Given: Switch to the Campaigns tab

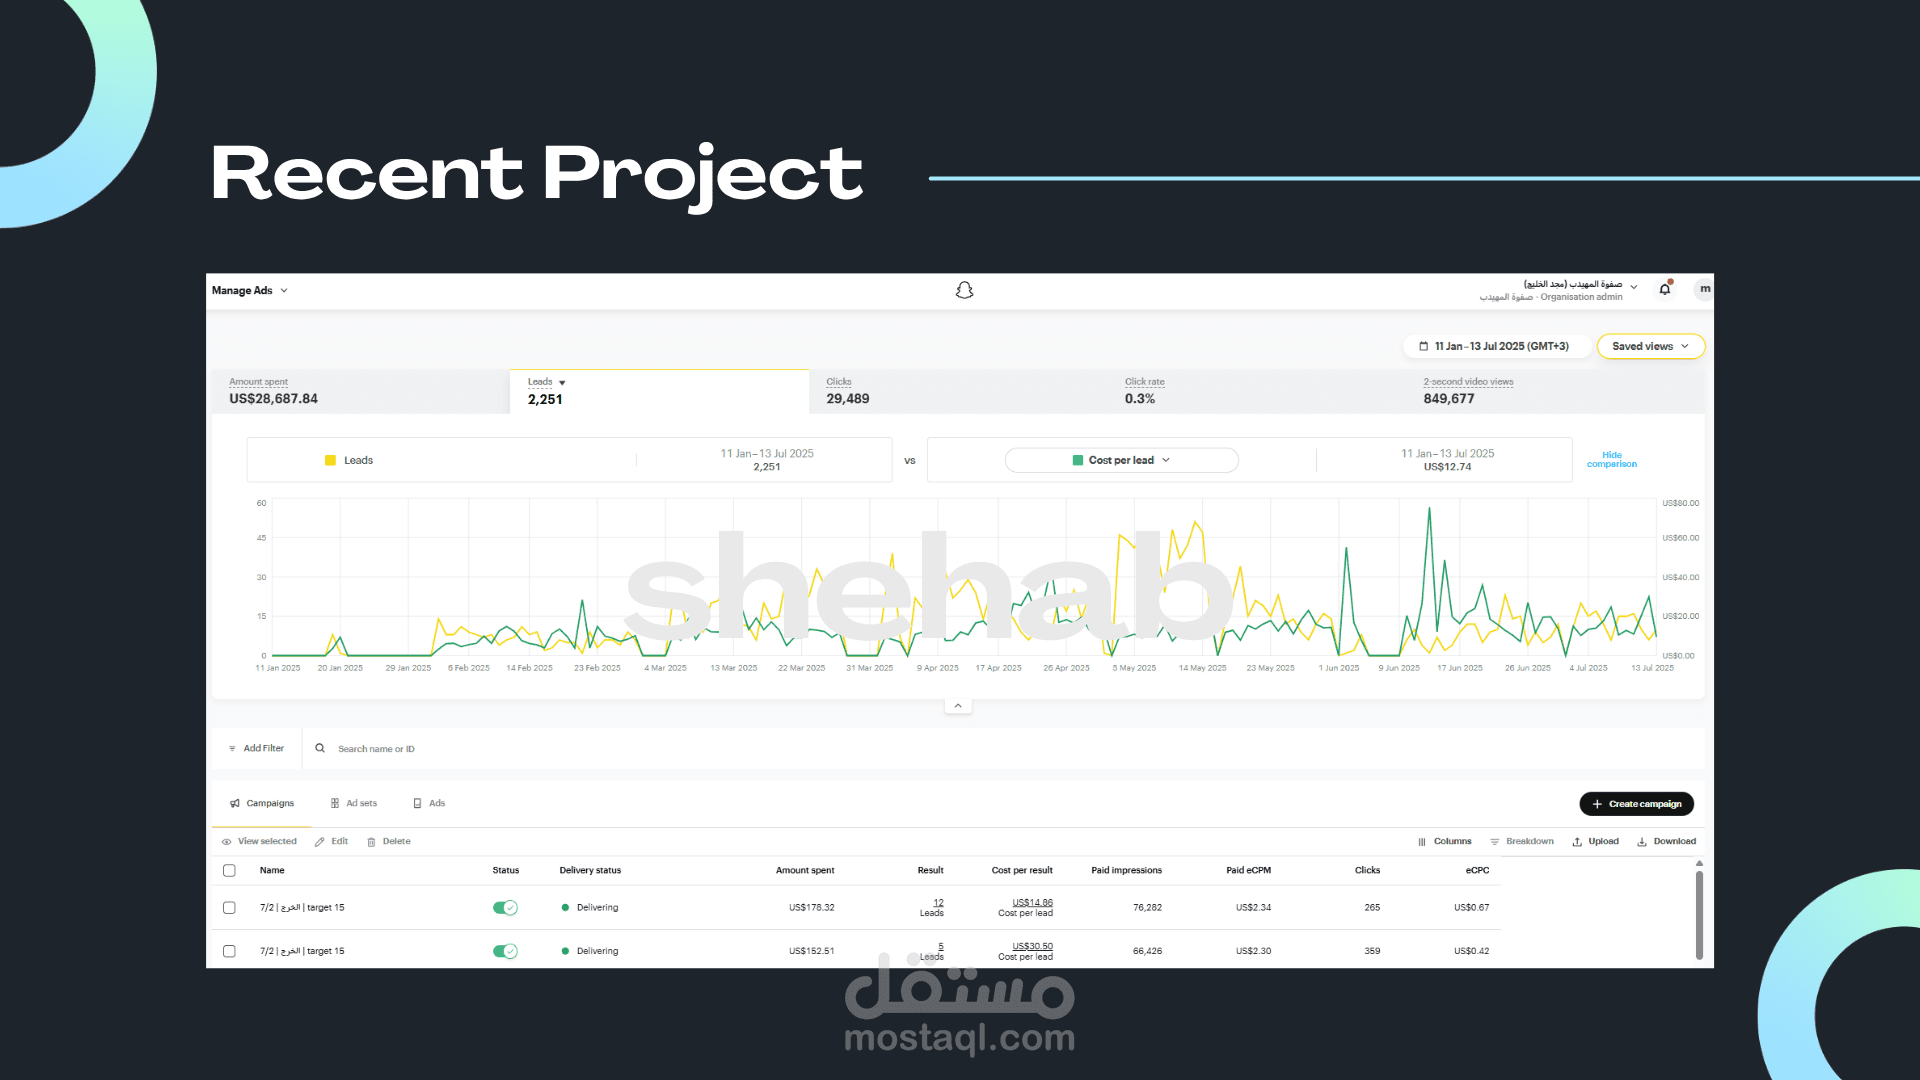Looking at the screenshot, I should pyautogui.click(x=262, y=803).
